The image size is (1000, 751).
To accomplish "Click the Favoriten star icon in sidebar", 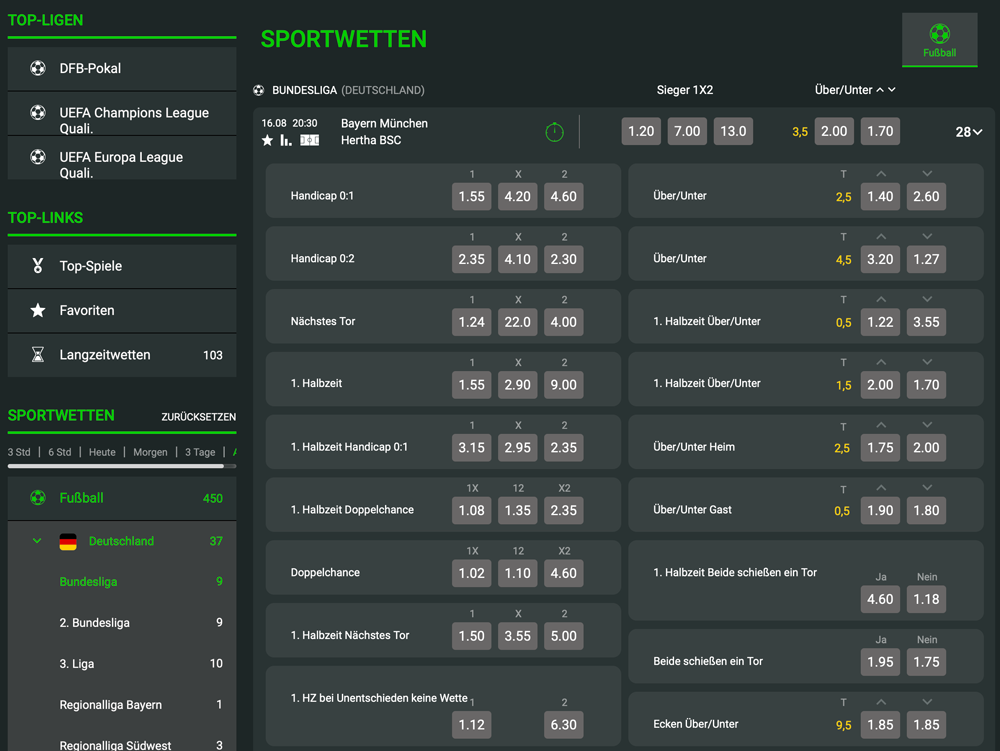I will [38, 310].
